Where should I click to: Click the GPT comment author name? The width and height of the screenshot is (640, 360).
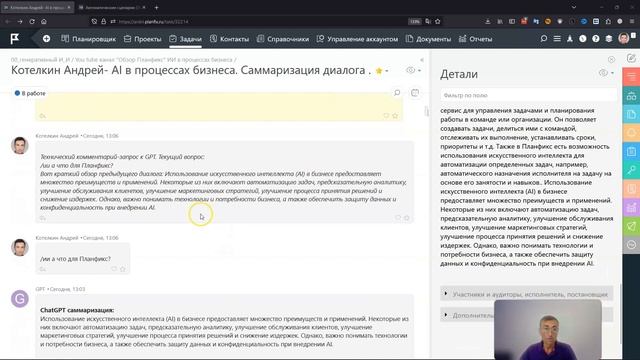click(x=40, y=289)
